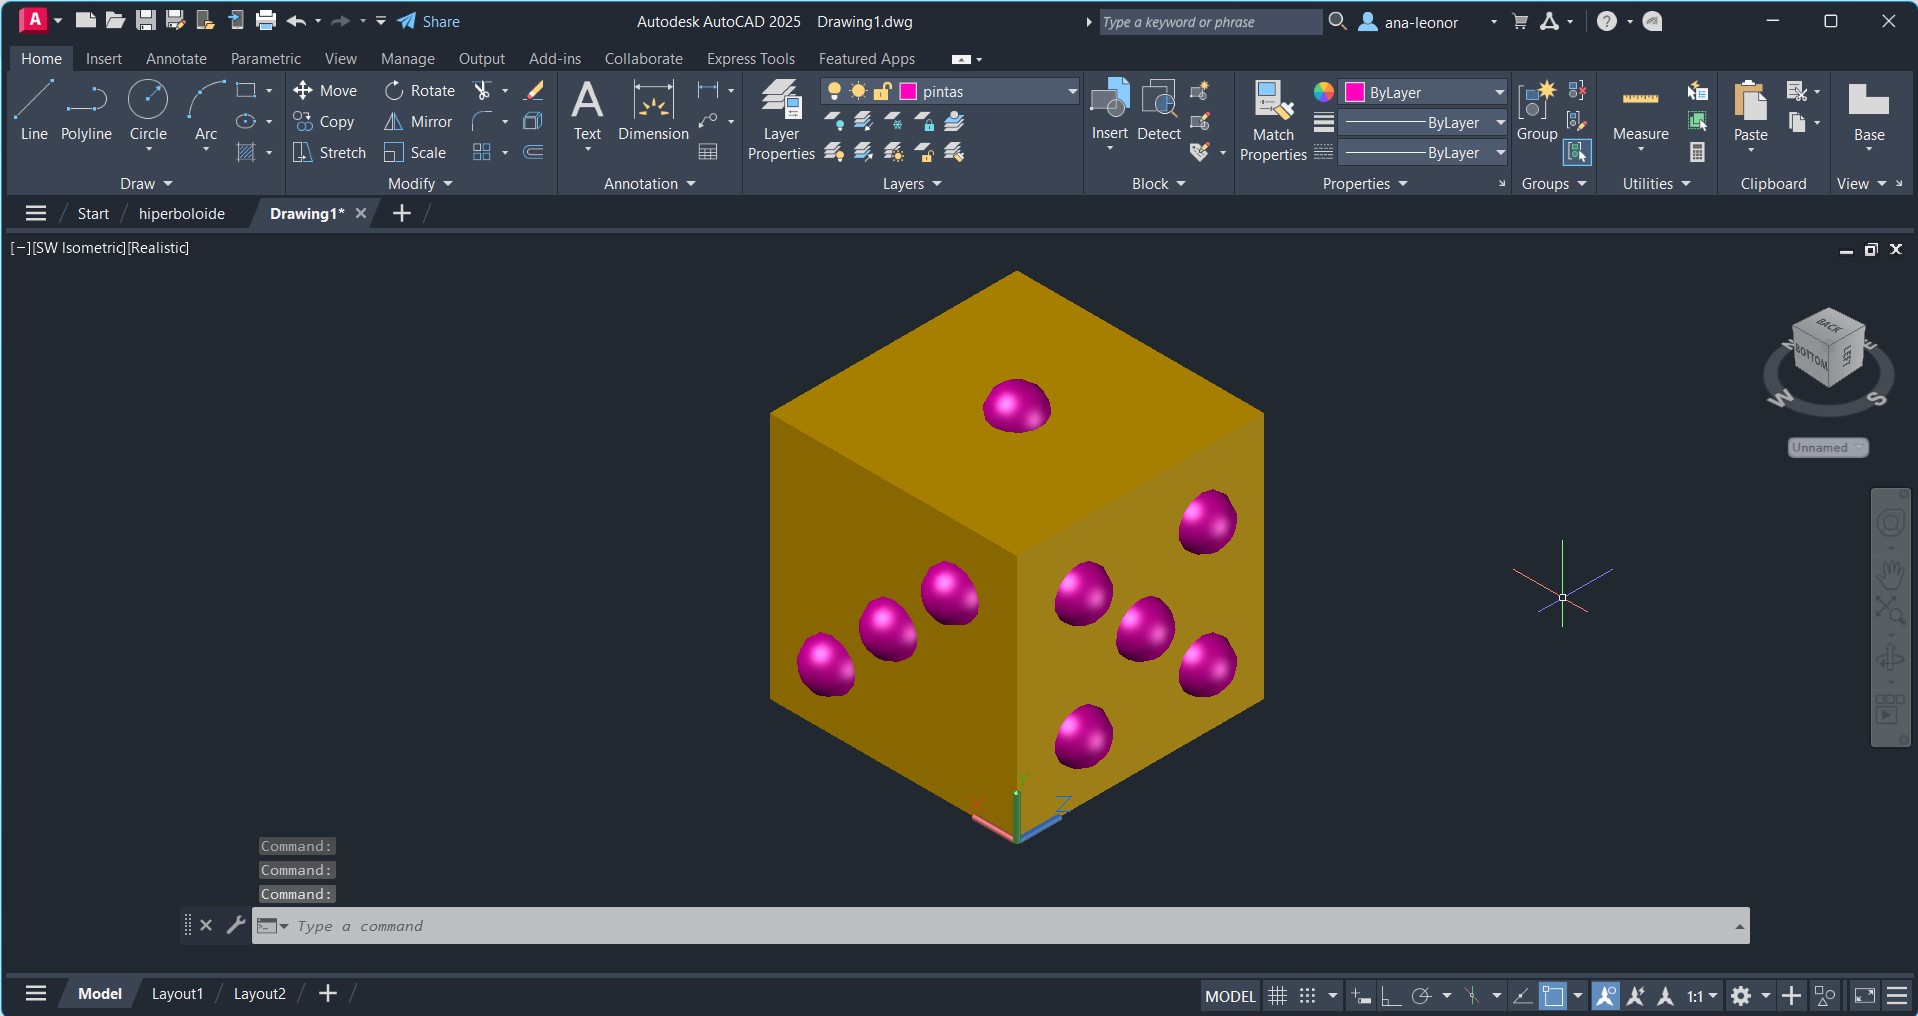Click the Move tool

coord(325,91)
